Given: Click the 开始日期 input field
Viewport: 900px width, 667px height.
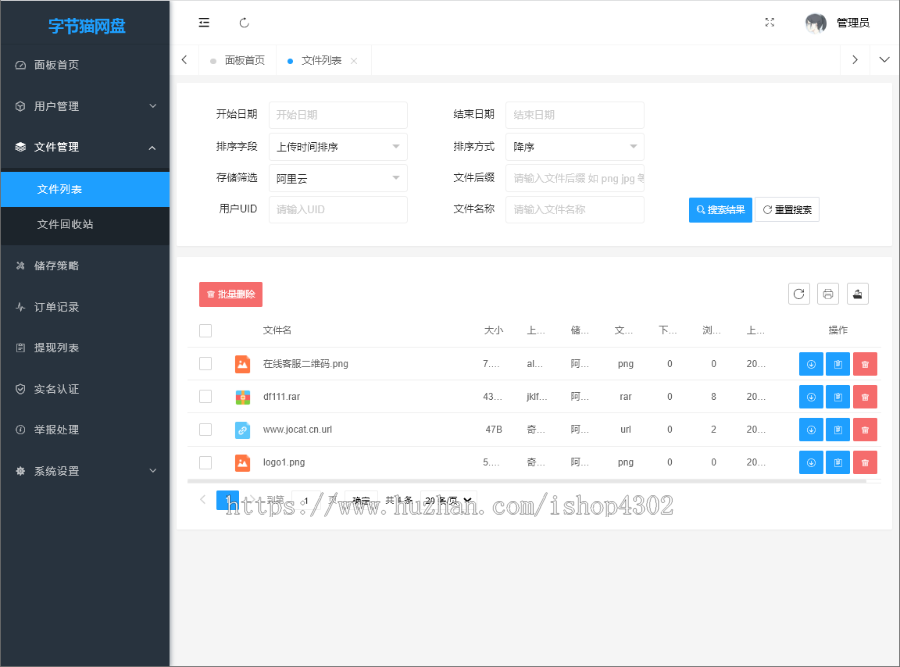Looking at the screenshot, I should coord(338,115).
